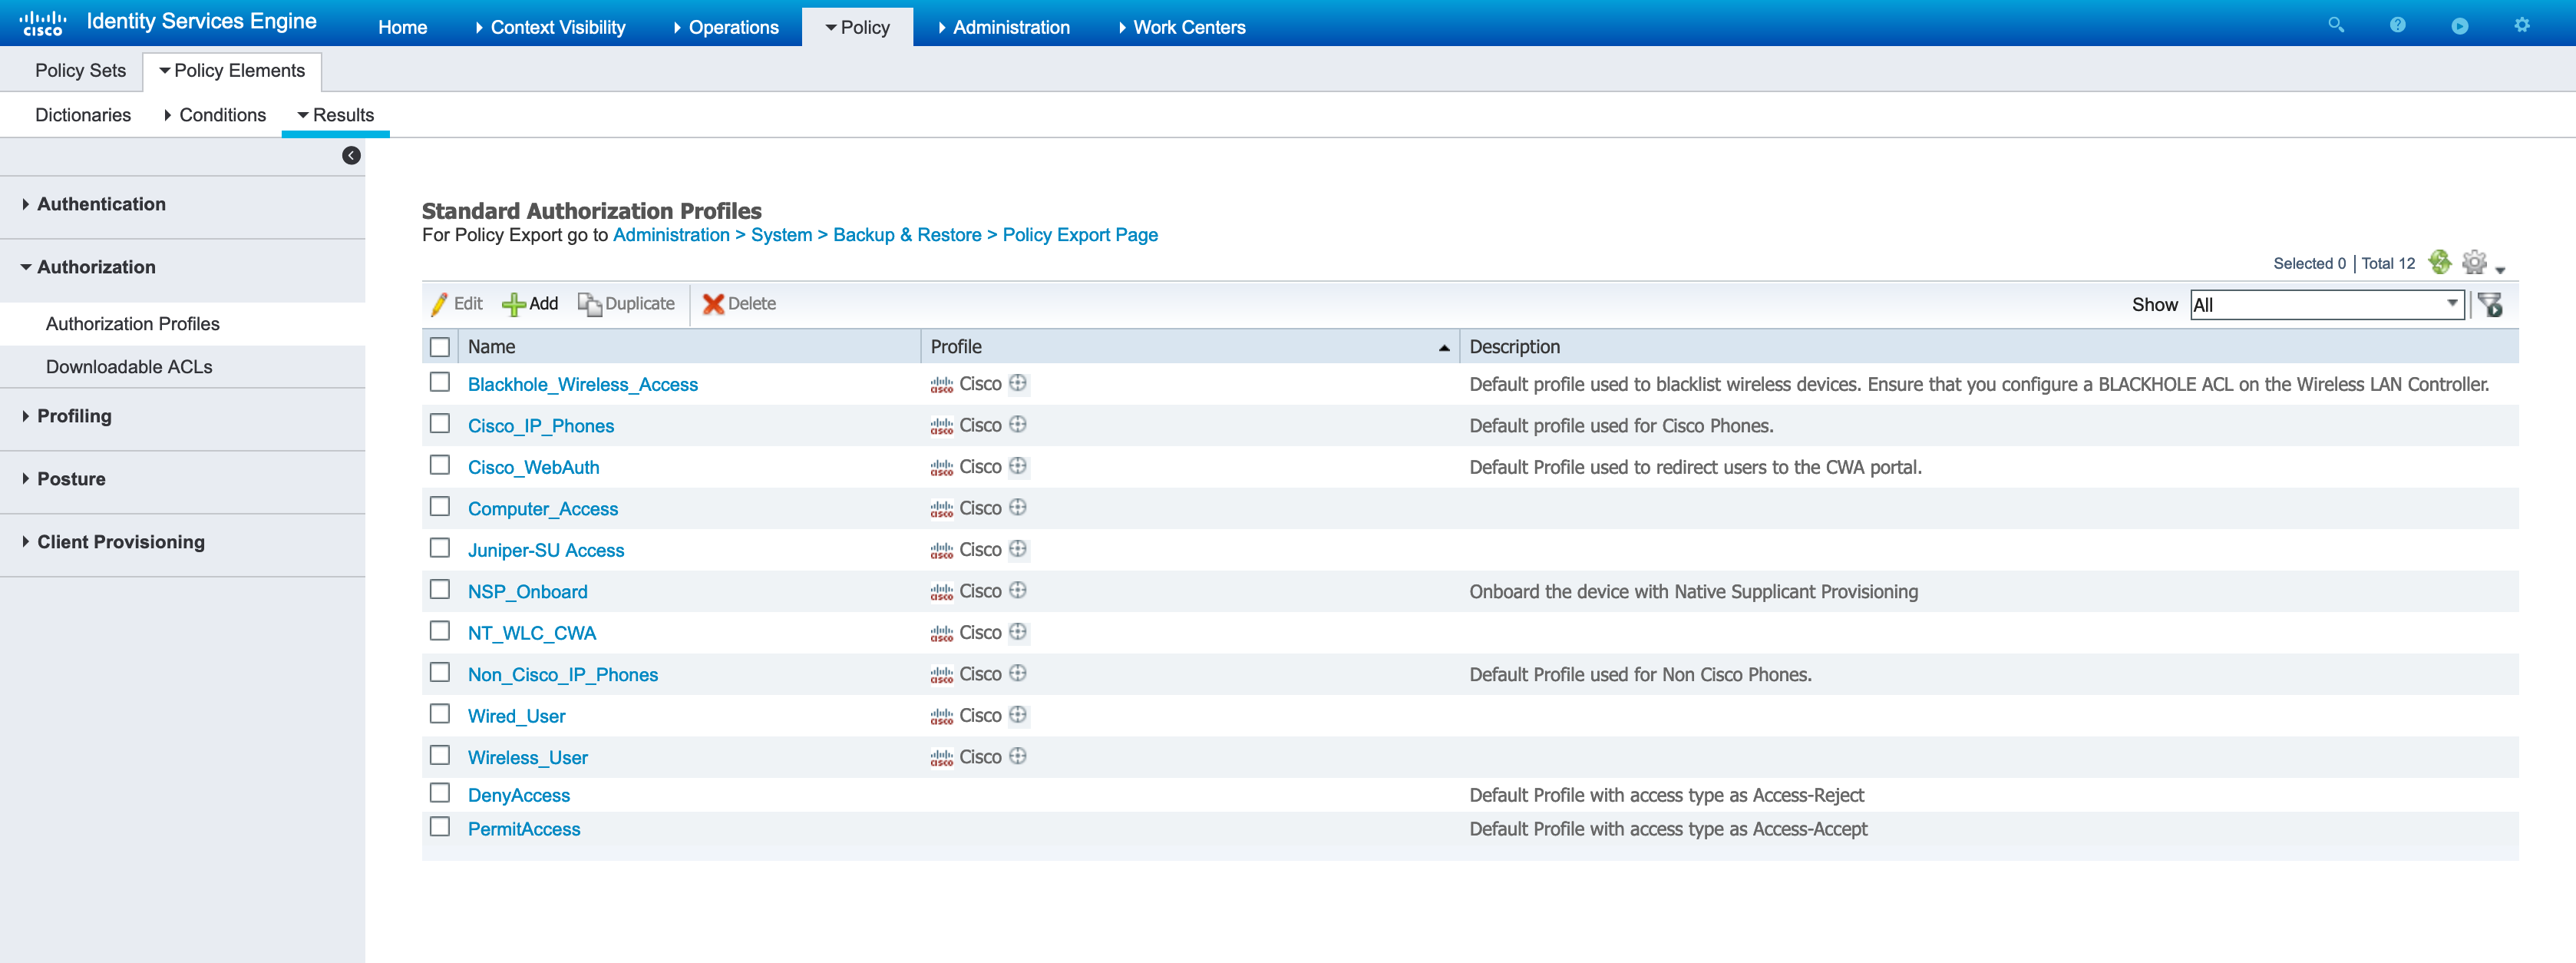Check the Juniper-SU Access row checkbox
This screenshot has width=2576, height=963.
pyautogui.click(x=440, y=548)
